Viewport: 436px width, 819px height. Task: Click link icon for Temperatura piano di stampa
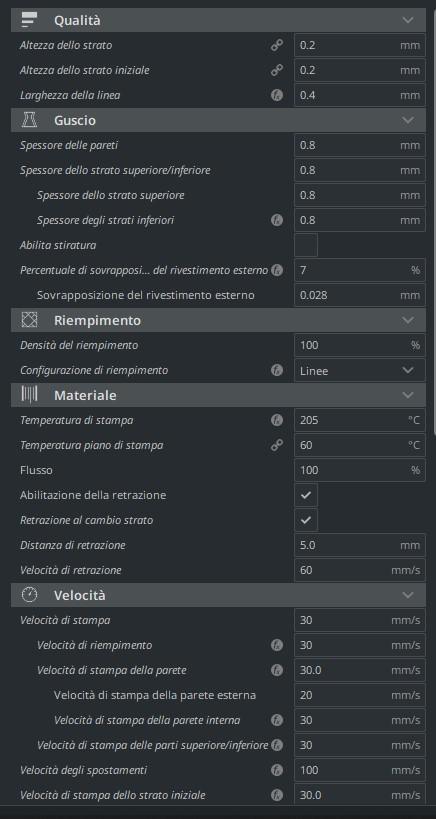277,446
